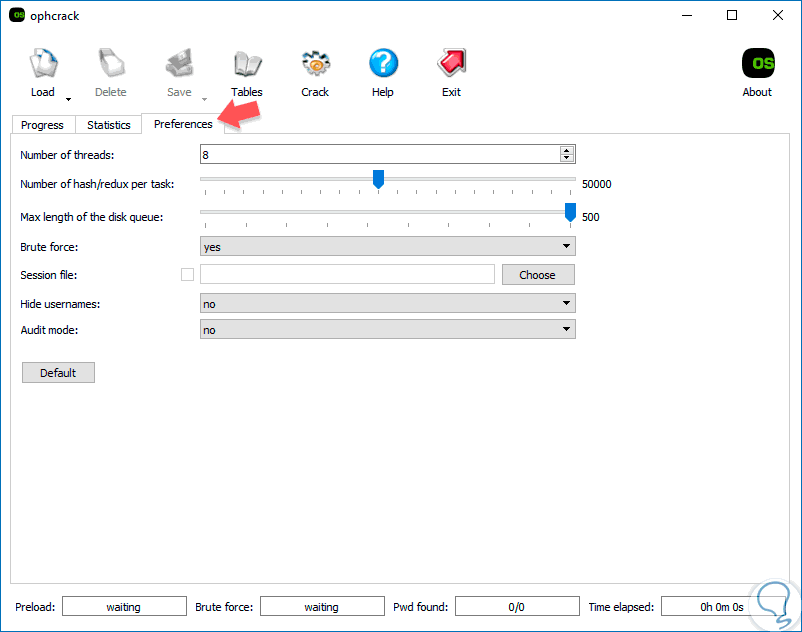The image size is (802, 632).
Task: Click the Time elapsed field
Action: coord(722,606)
